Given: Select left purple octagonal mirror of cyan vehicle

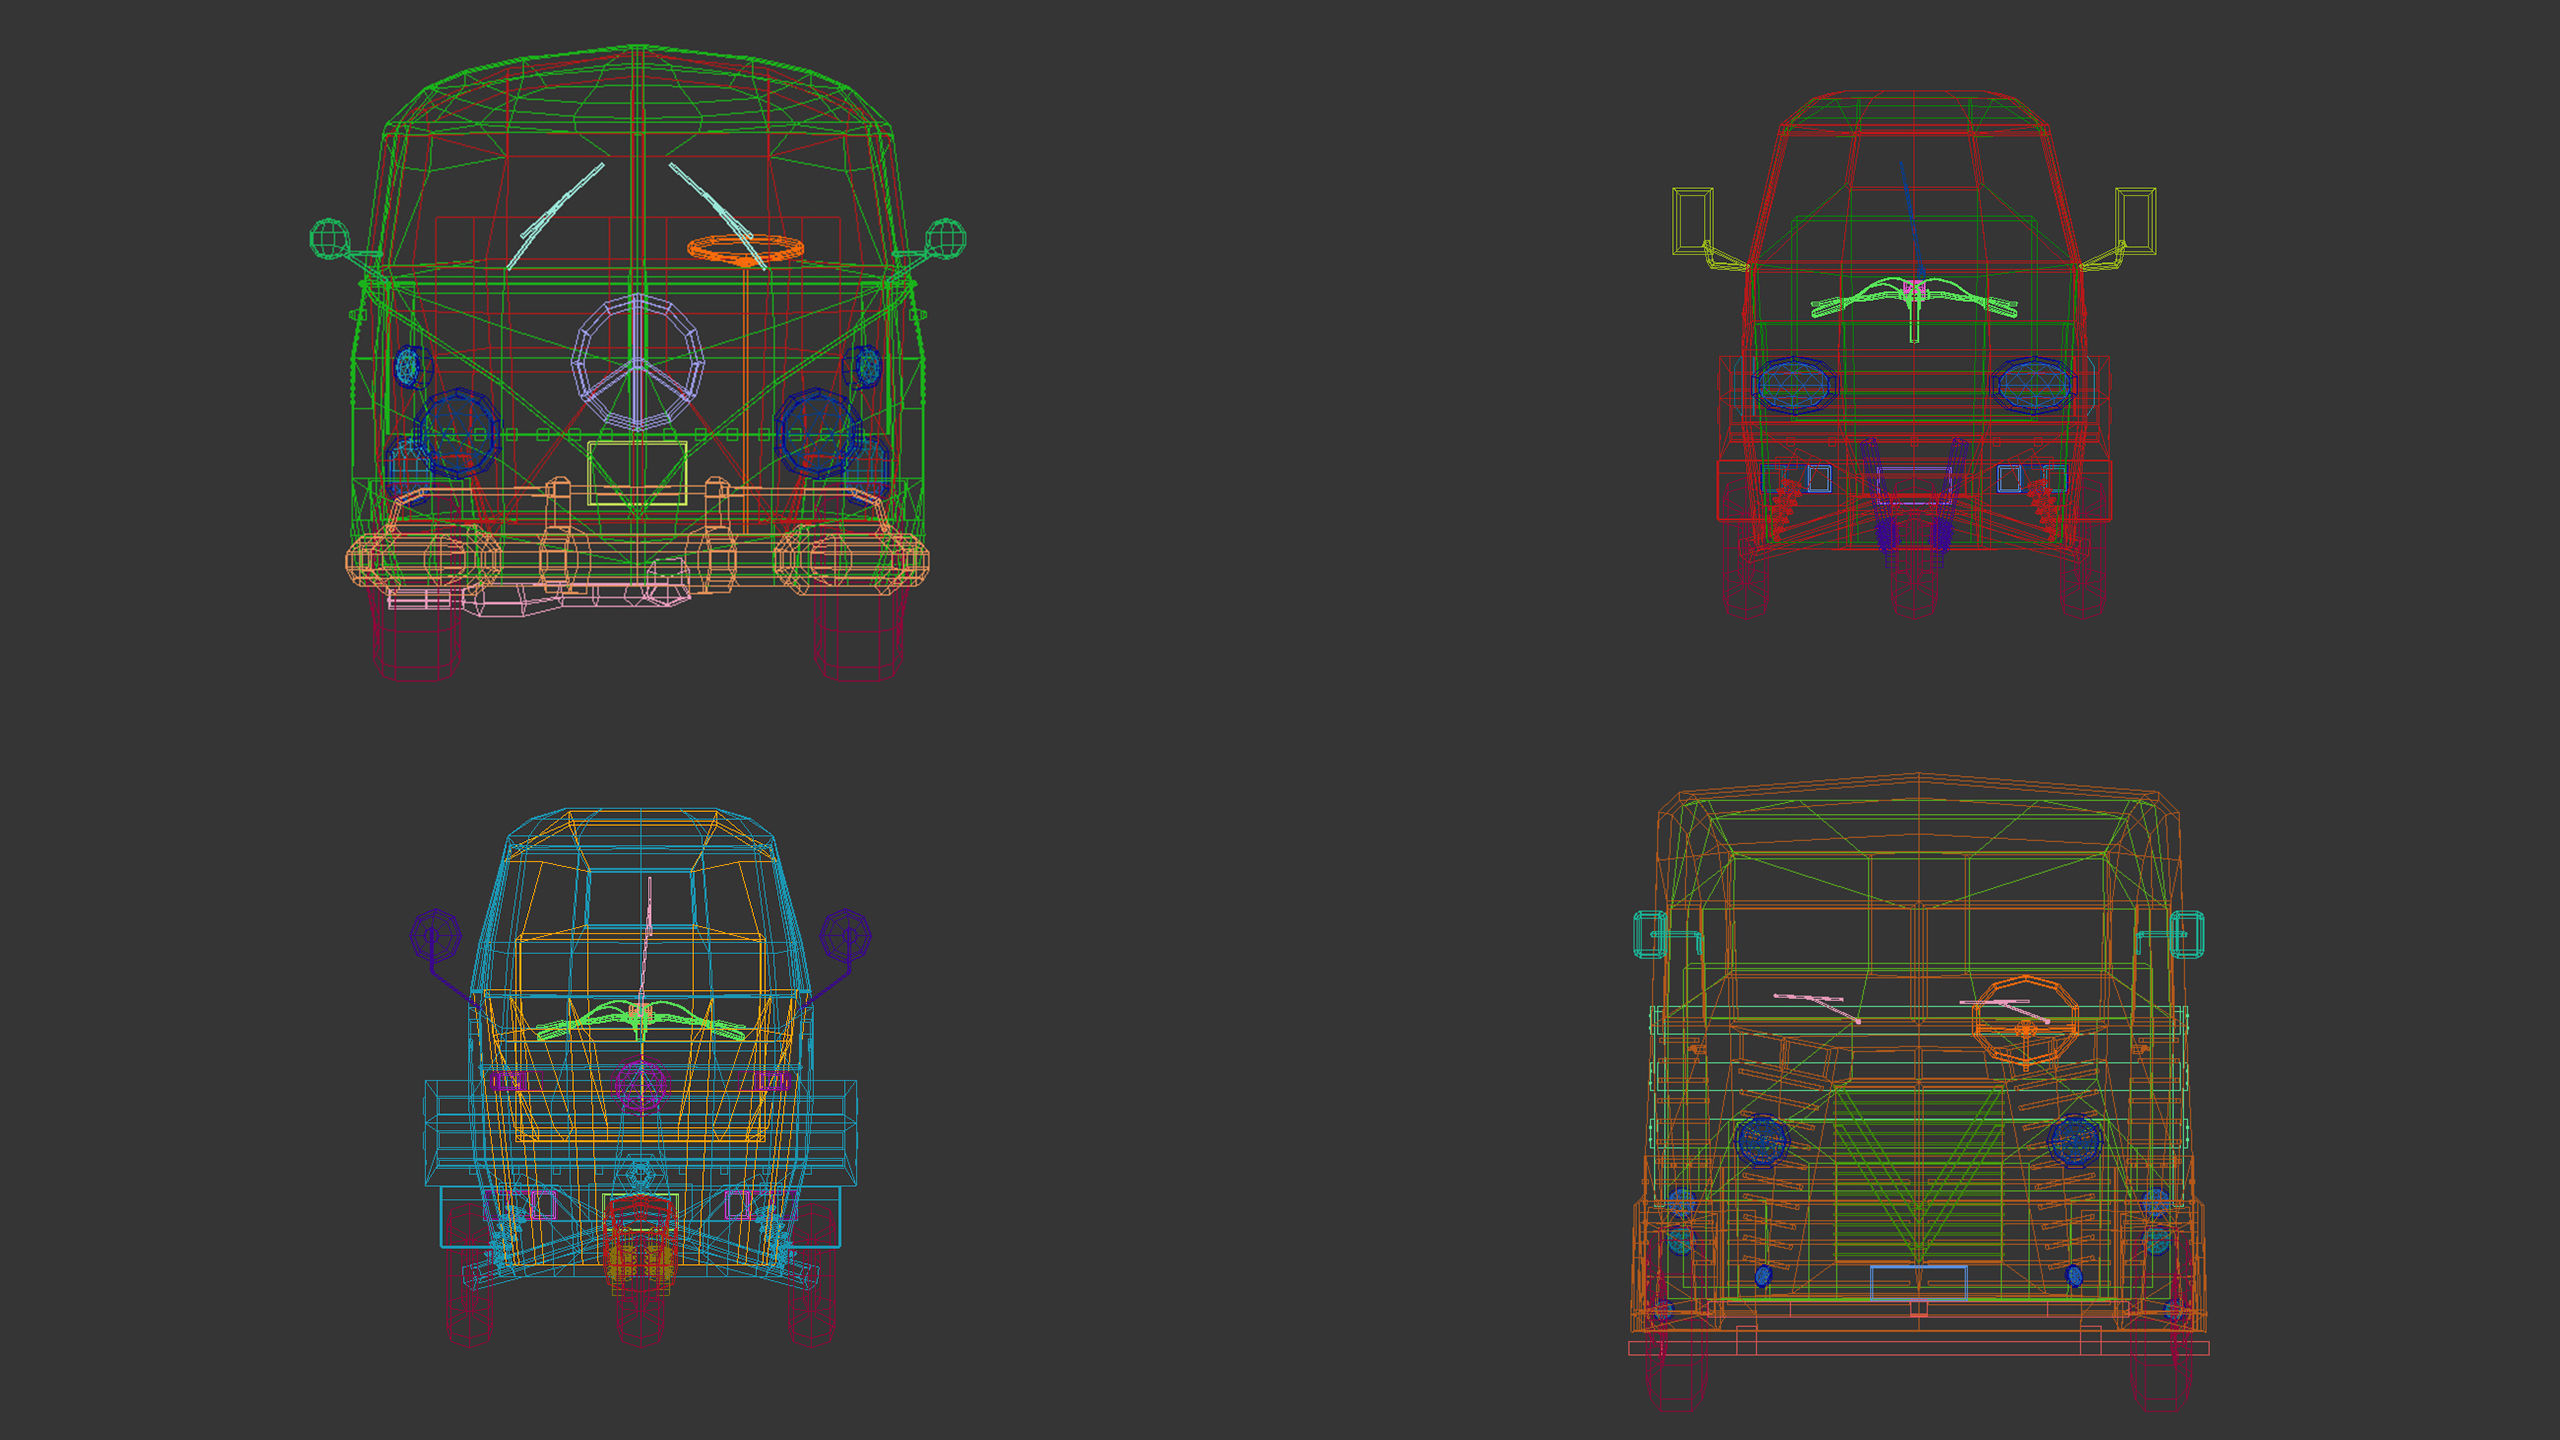Looking at the screenshot, I should coord(435,935).
